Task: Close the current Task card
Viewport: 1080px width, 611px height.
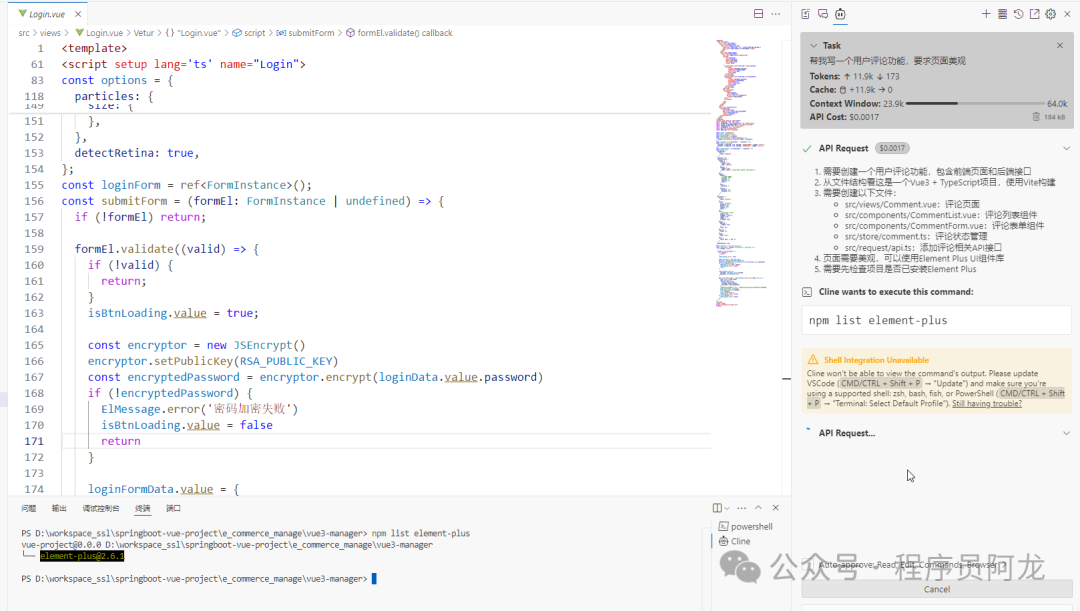Action: click(x=1060, y=45)
